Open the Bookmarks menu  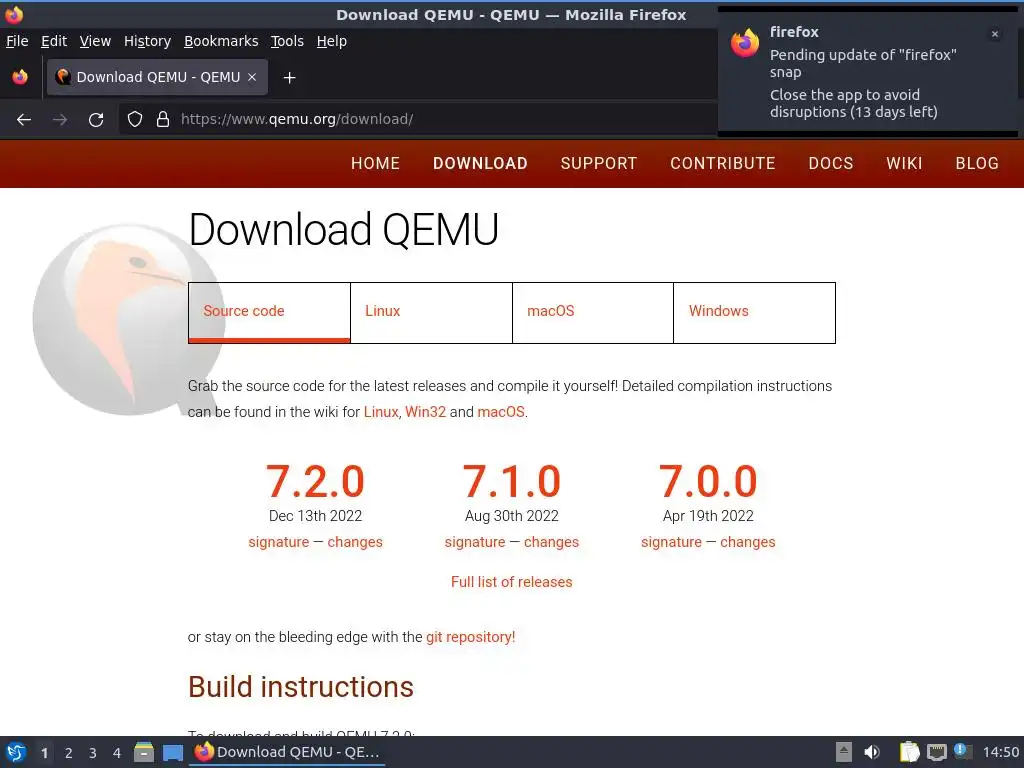(x=221, y=41)
